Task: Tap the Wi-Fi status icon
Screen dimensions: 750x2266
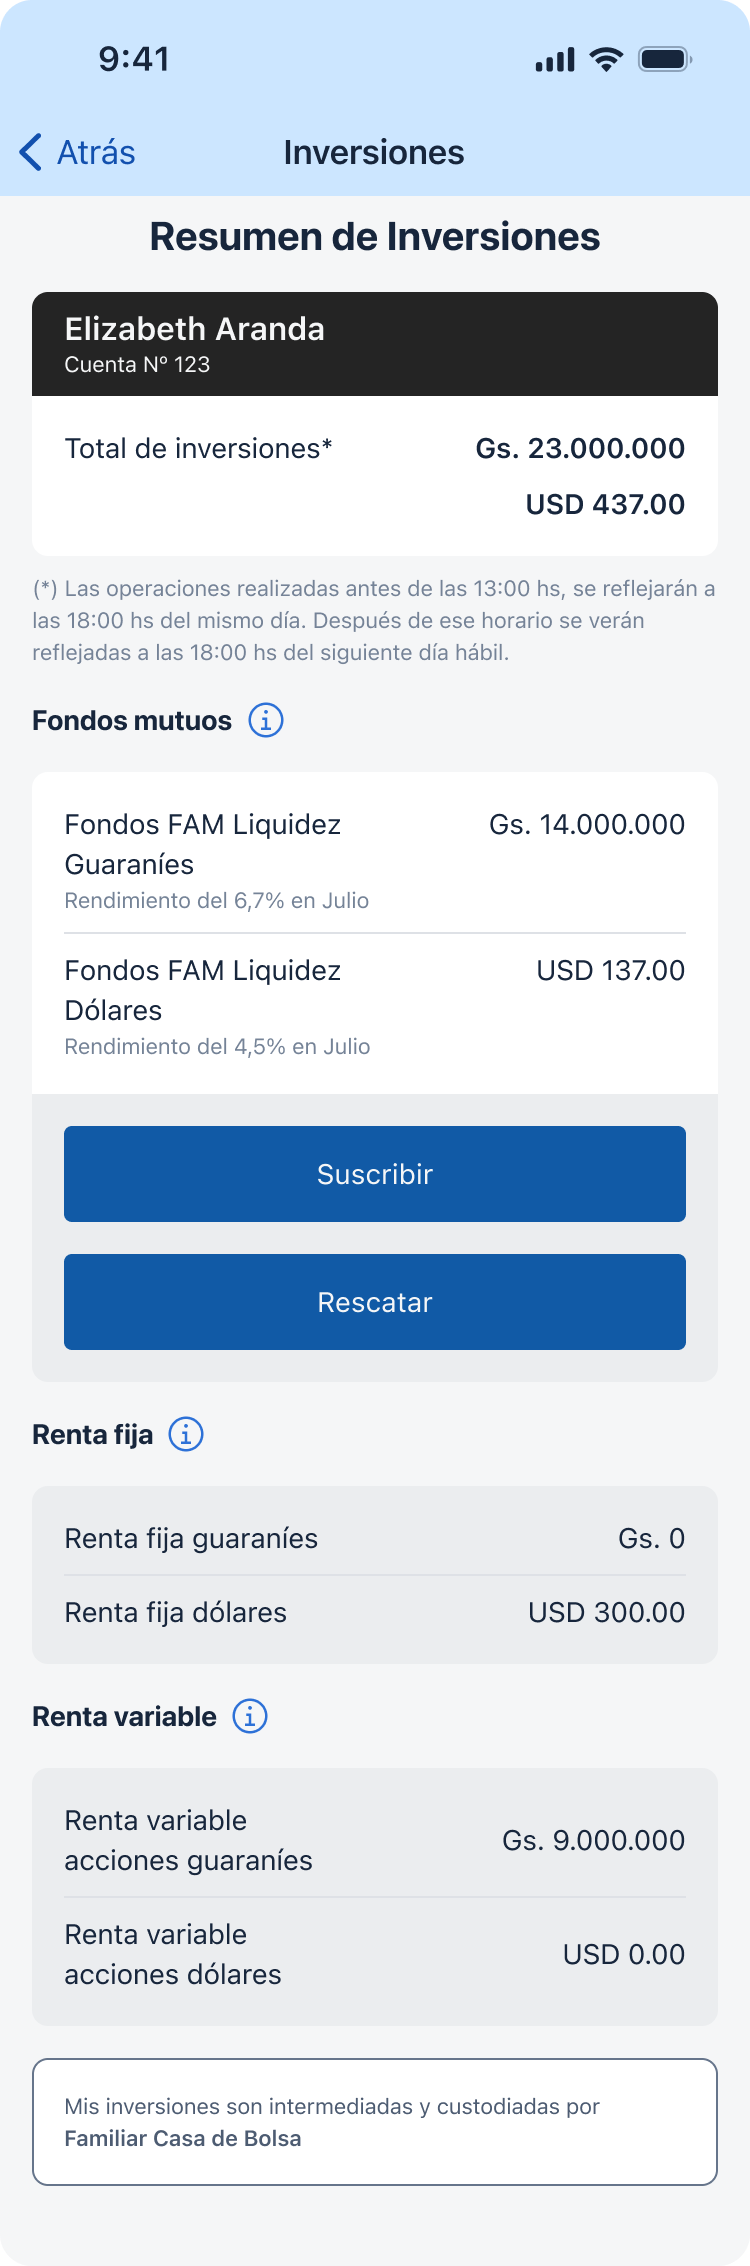Action: tap(605, 59)
